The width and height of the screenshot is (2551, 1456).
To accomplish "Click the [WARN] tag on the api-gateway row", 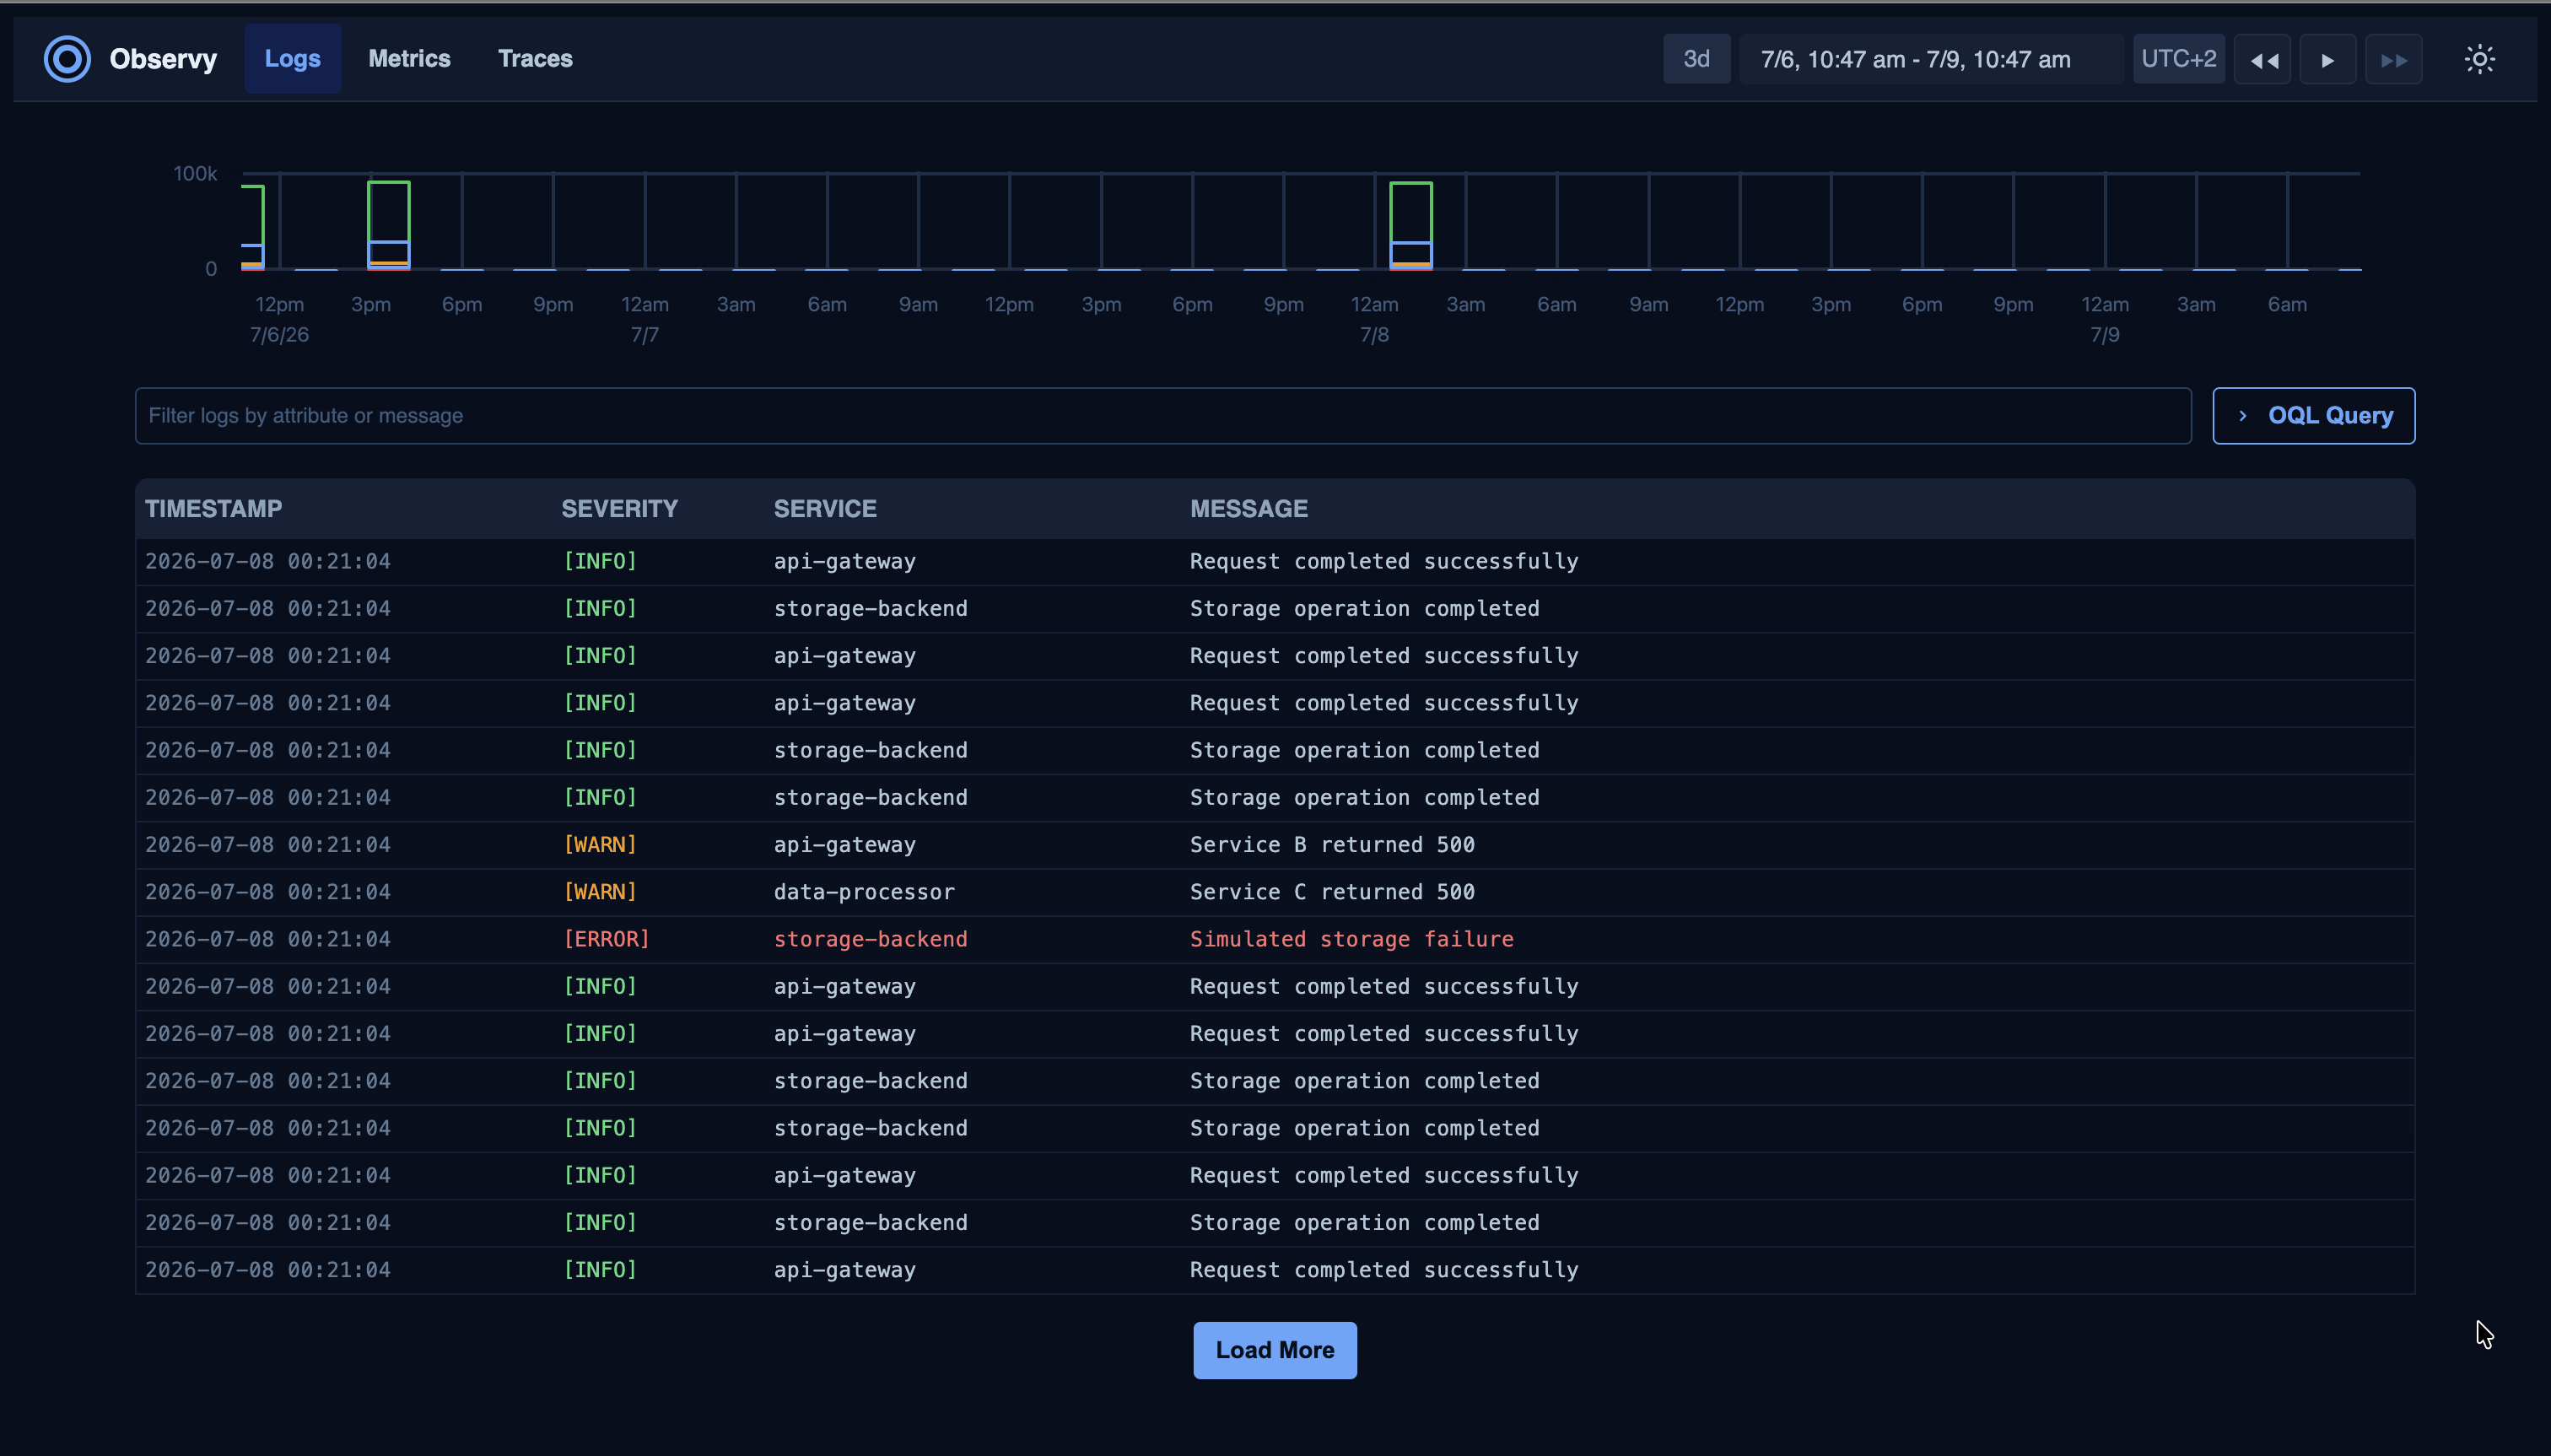I will pos(600,845).
